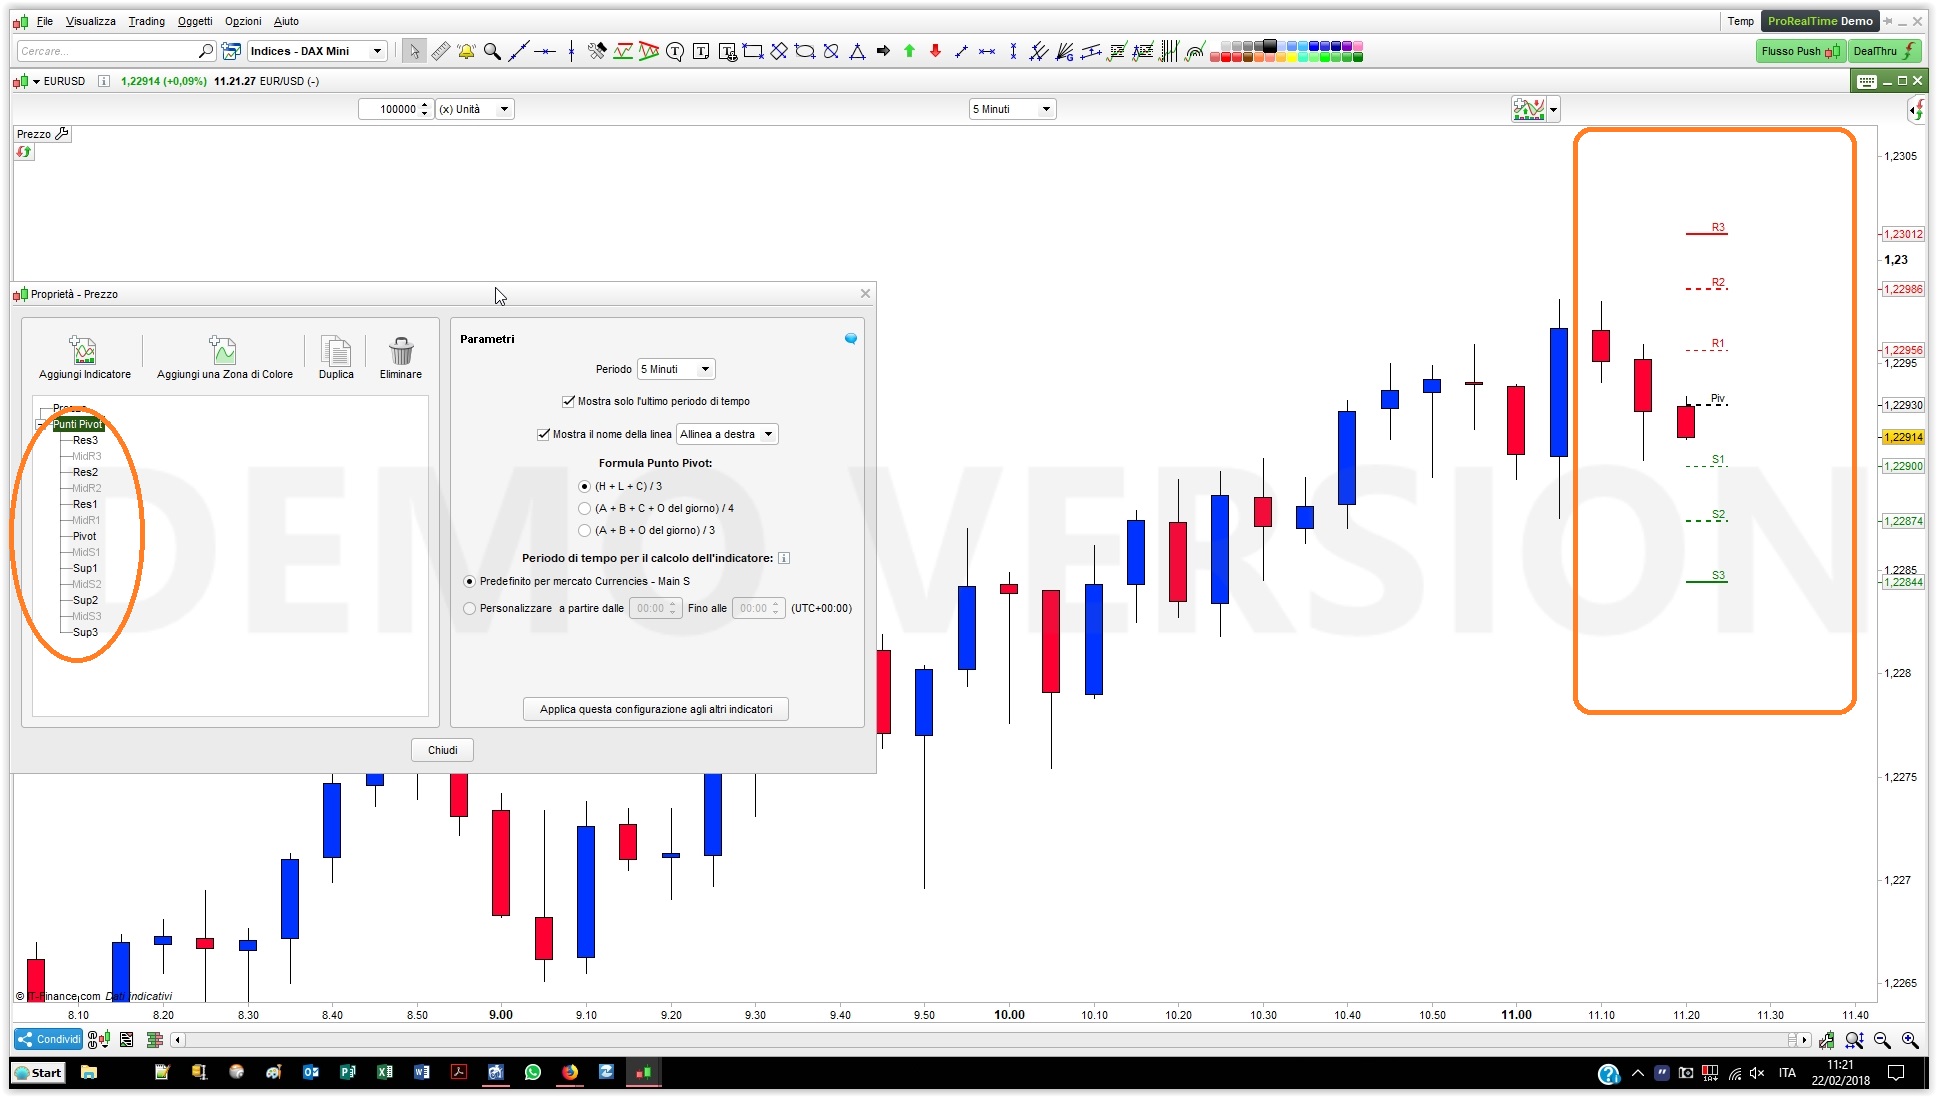Select Res2 in the Punti Pivot tree
This screenshot has width=1937, height=1097.
(85, 472)
